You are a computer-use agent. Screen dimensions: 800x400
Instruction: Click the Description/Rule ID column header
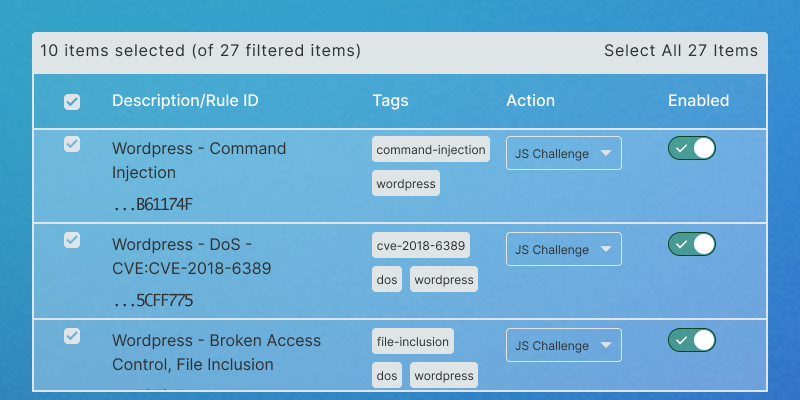coord(185,100)
